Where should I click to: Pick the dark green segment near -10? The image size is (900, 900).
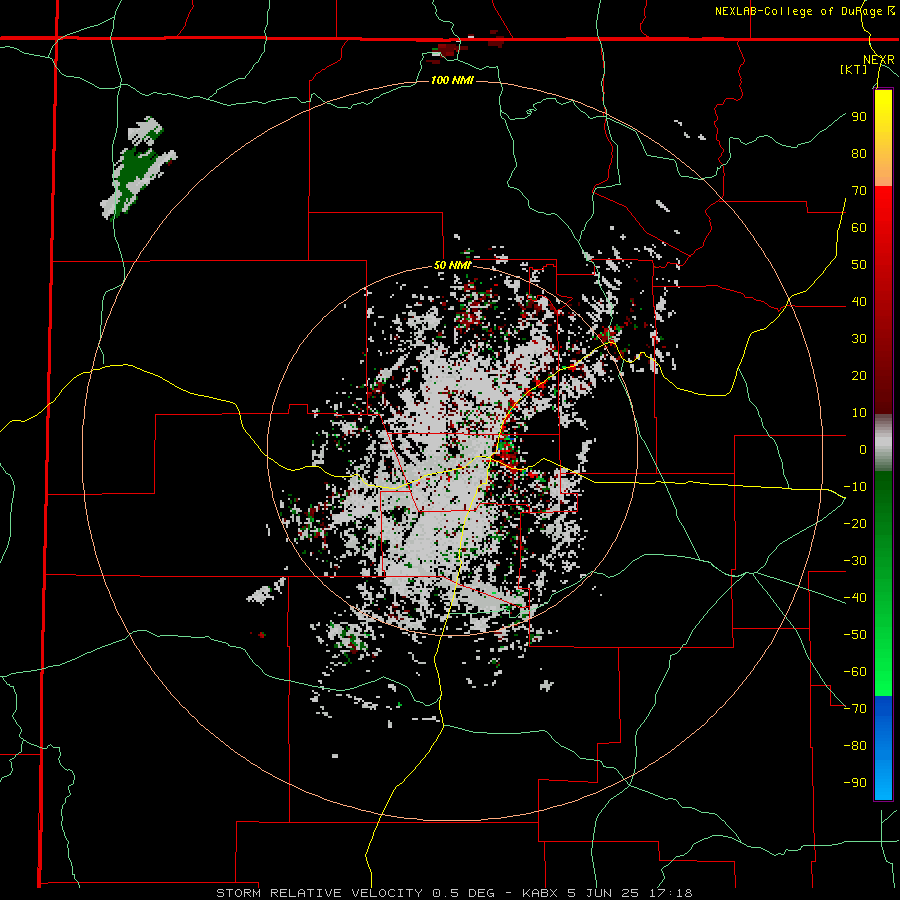(883, 491)
